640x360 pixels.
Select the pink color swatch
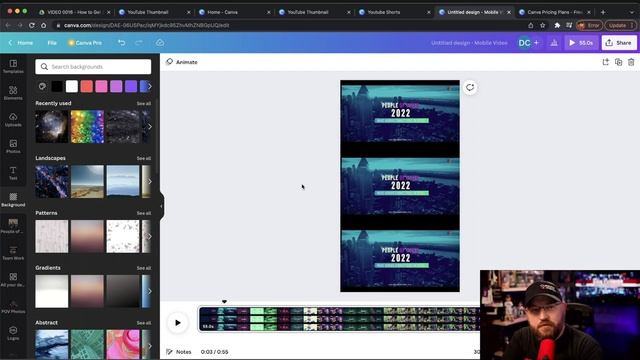tap(101, 86)
